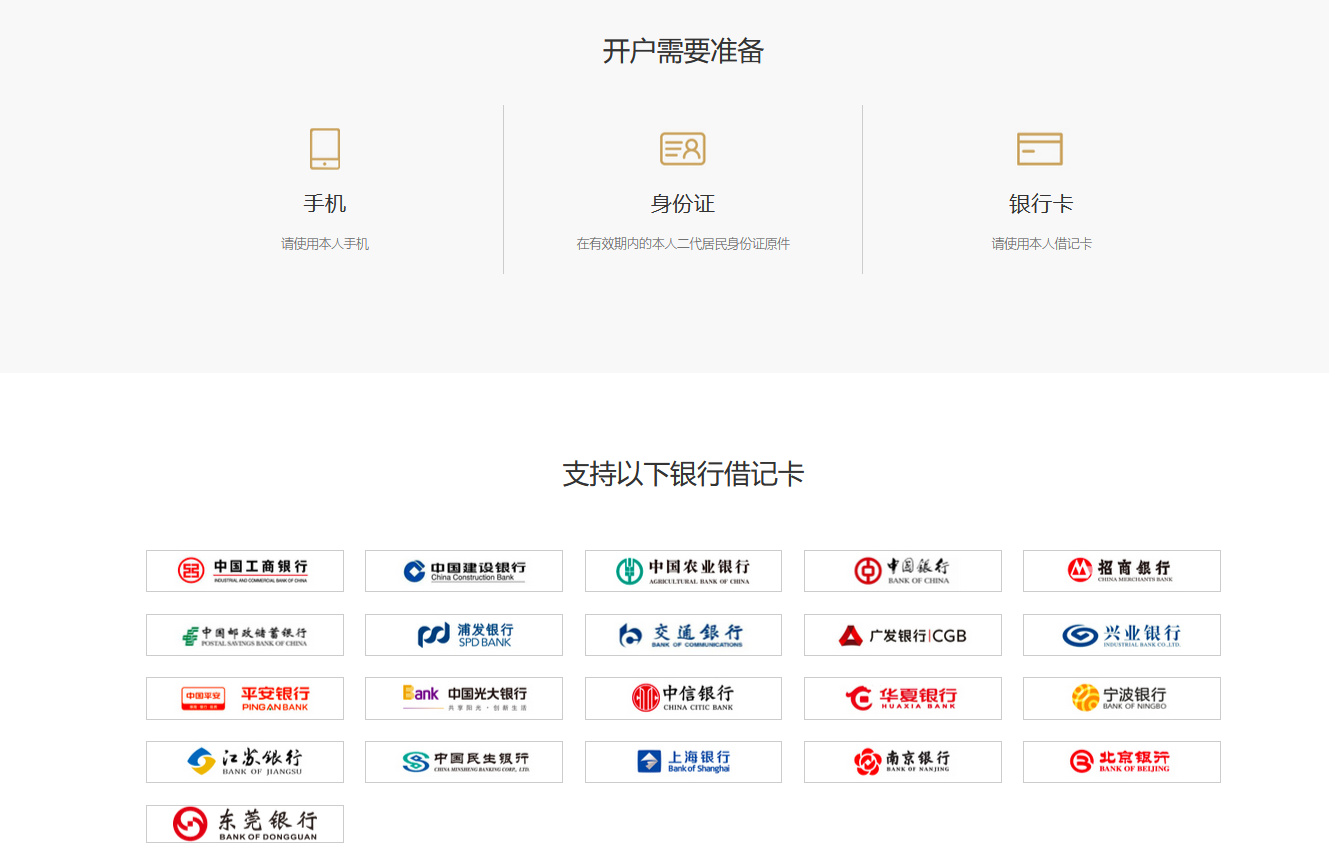1329x859 pixels.
Task: Select the ICBC 中国工商银行 logo
Action: (245, 571)
